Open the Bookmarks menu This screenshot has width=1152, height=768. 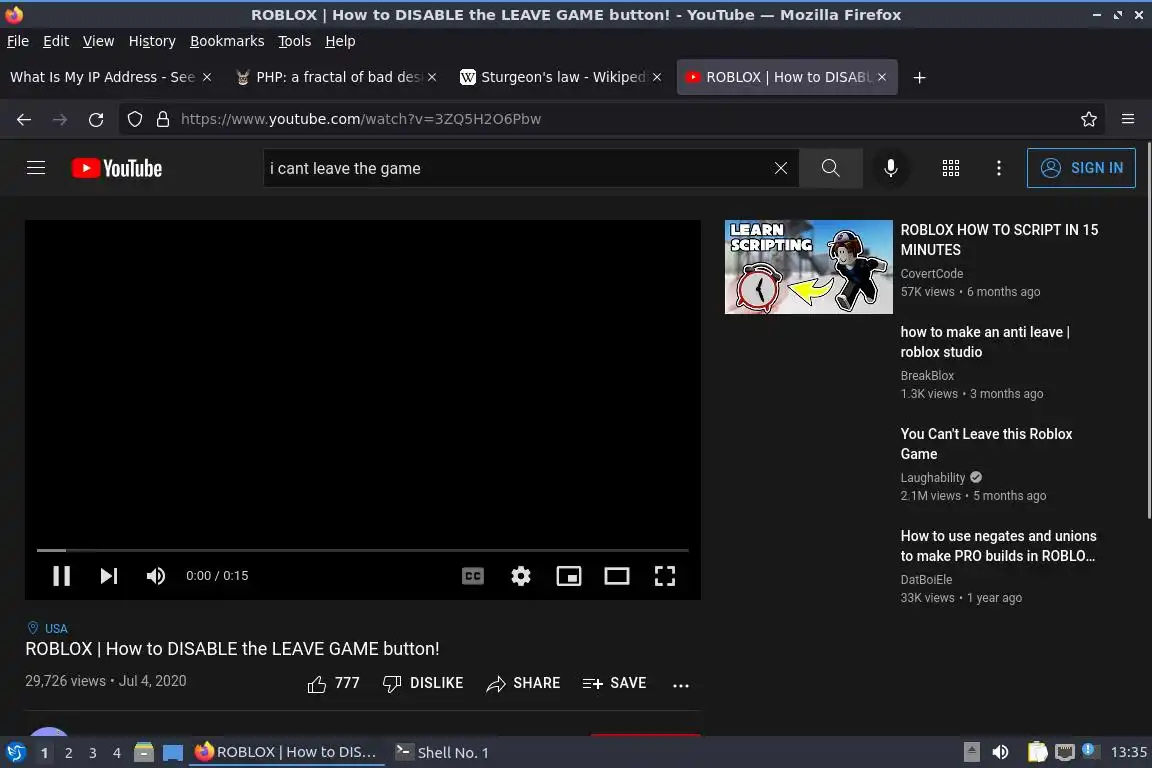coord(227,41)
